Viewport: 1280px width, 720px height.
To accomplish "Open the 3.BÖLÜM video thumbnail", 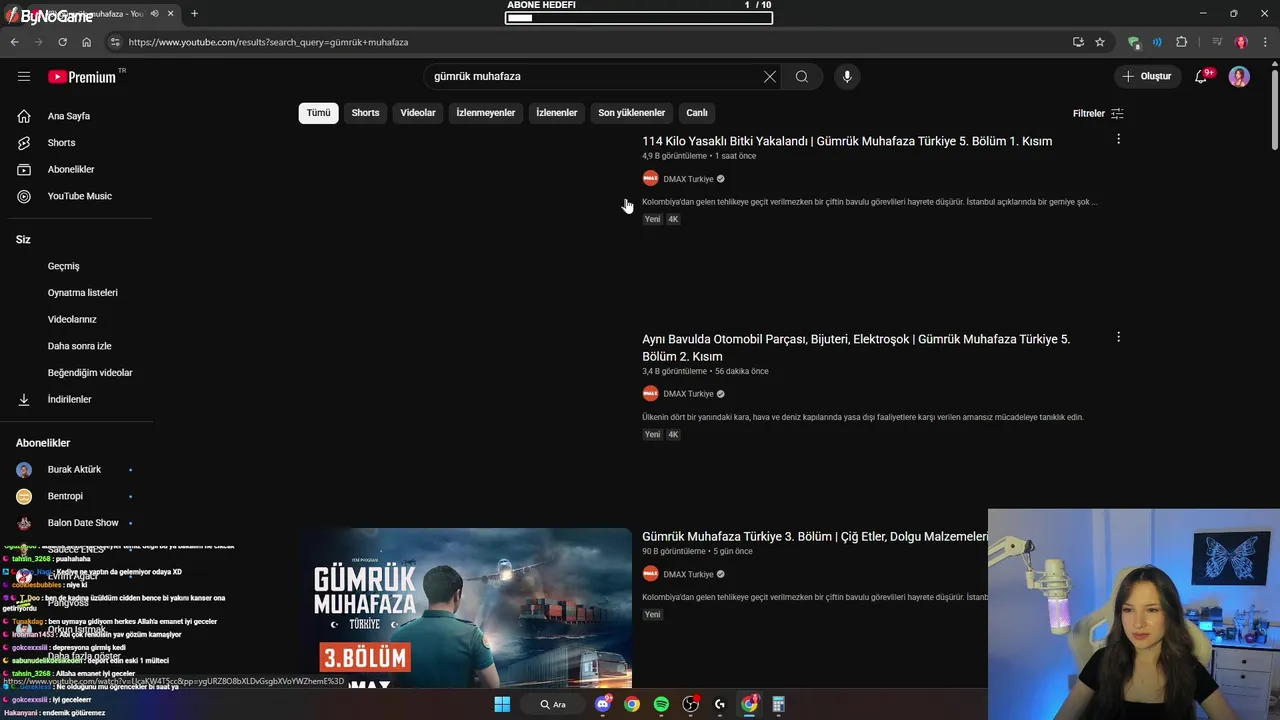I will click(x=465, y=608).
